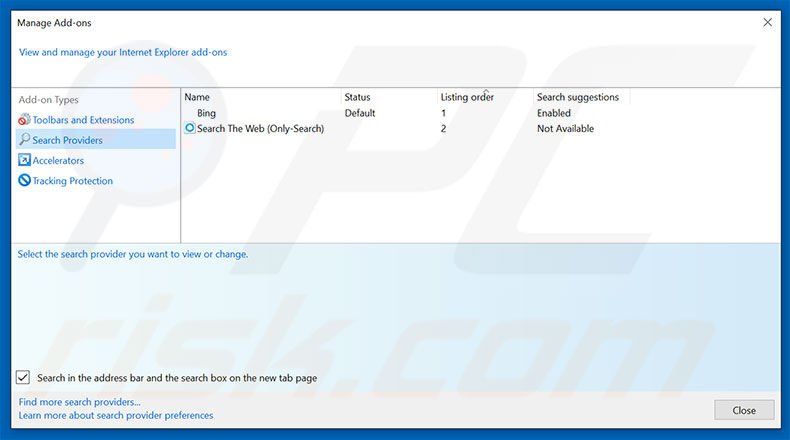
Task: Sort by Search suggestions column header
Action: 577,97
